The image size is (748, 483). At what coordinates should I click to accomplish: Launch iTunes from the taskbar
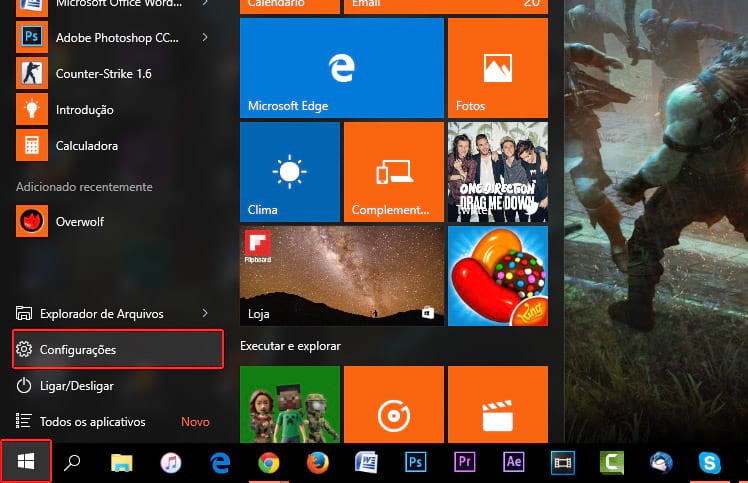[171, 462]
